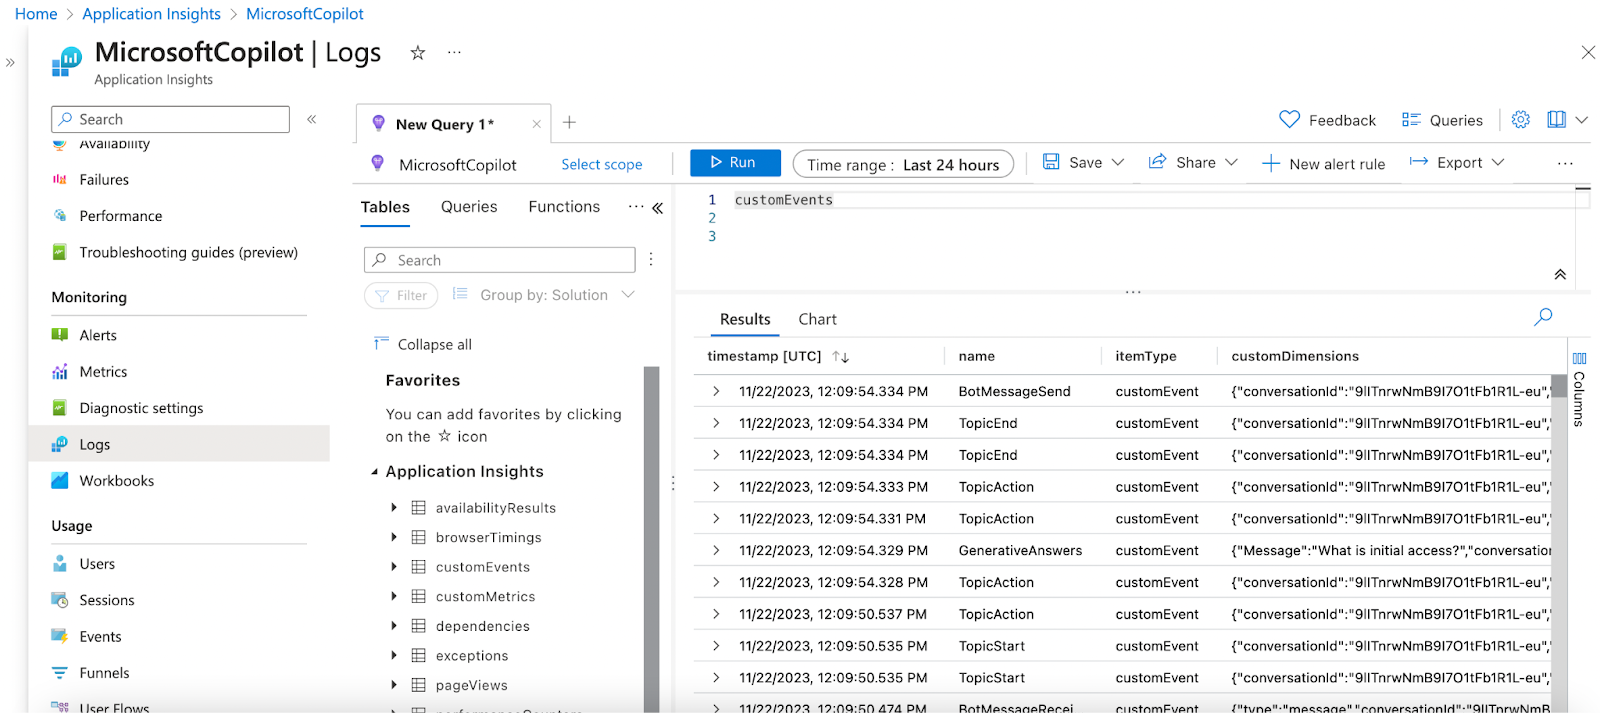This screenshot has height=713, width=1600.
Task: Expand the GenerativeAnswers result row
Action: click(x=716, y=550)
